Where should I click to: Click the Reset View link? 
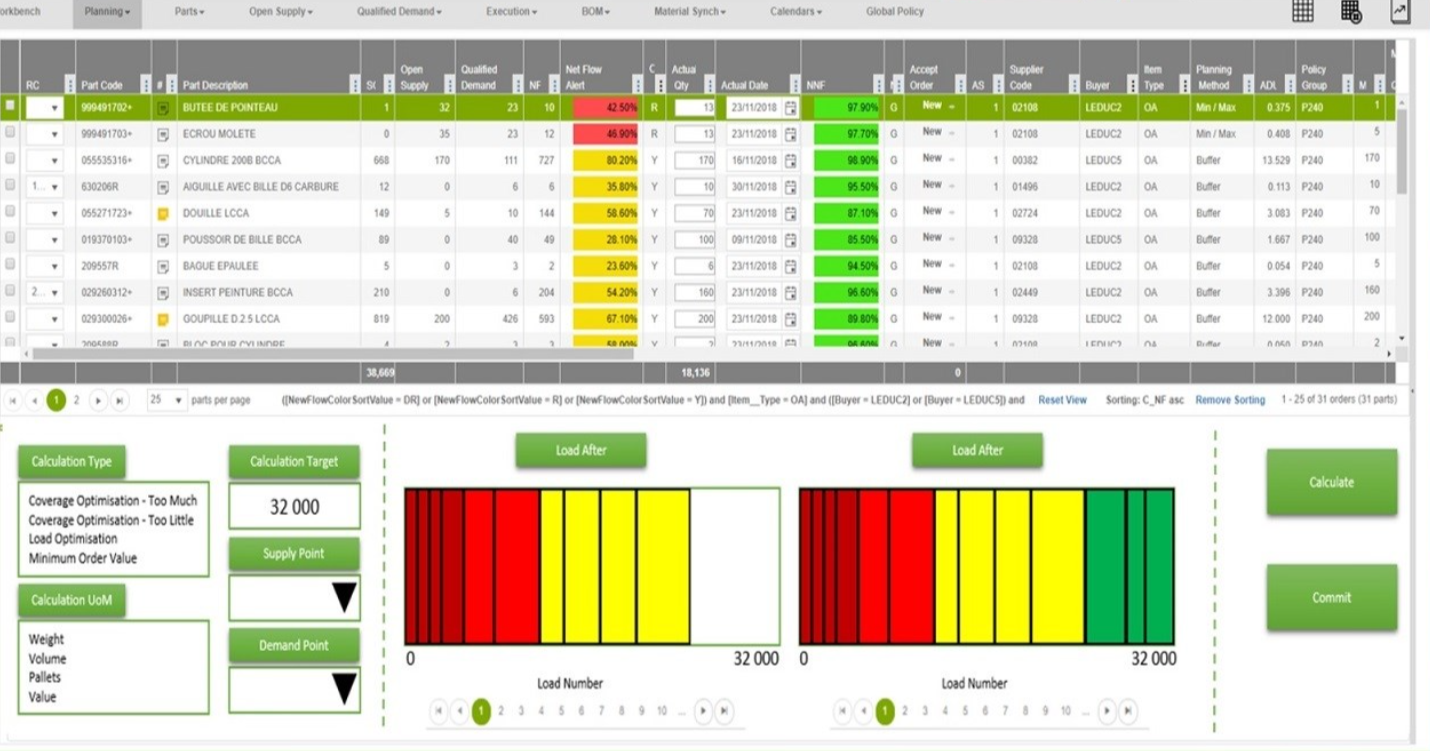[1061, 400]
